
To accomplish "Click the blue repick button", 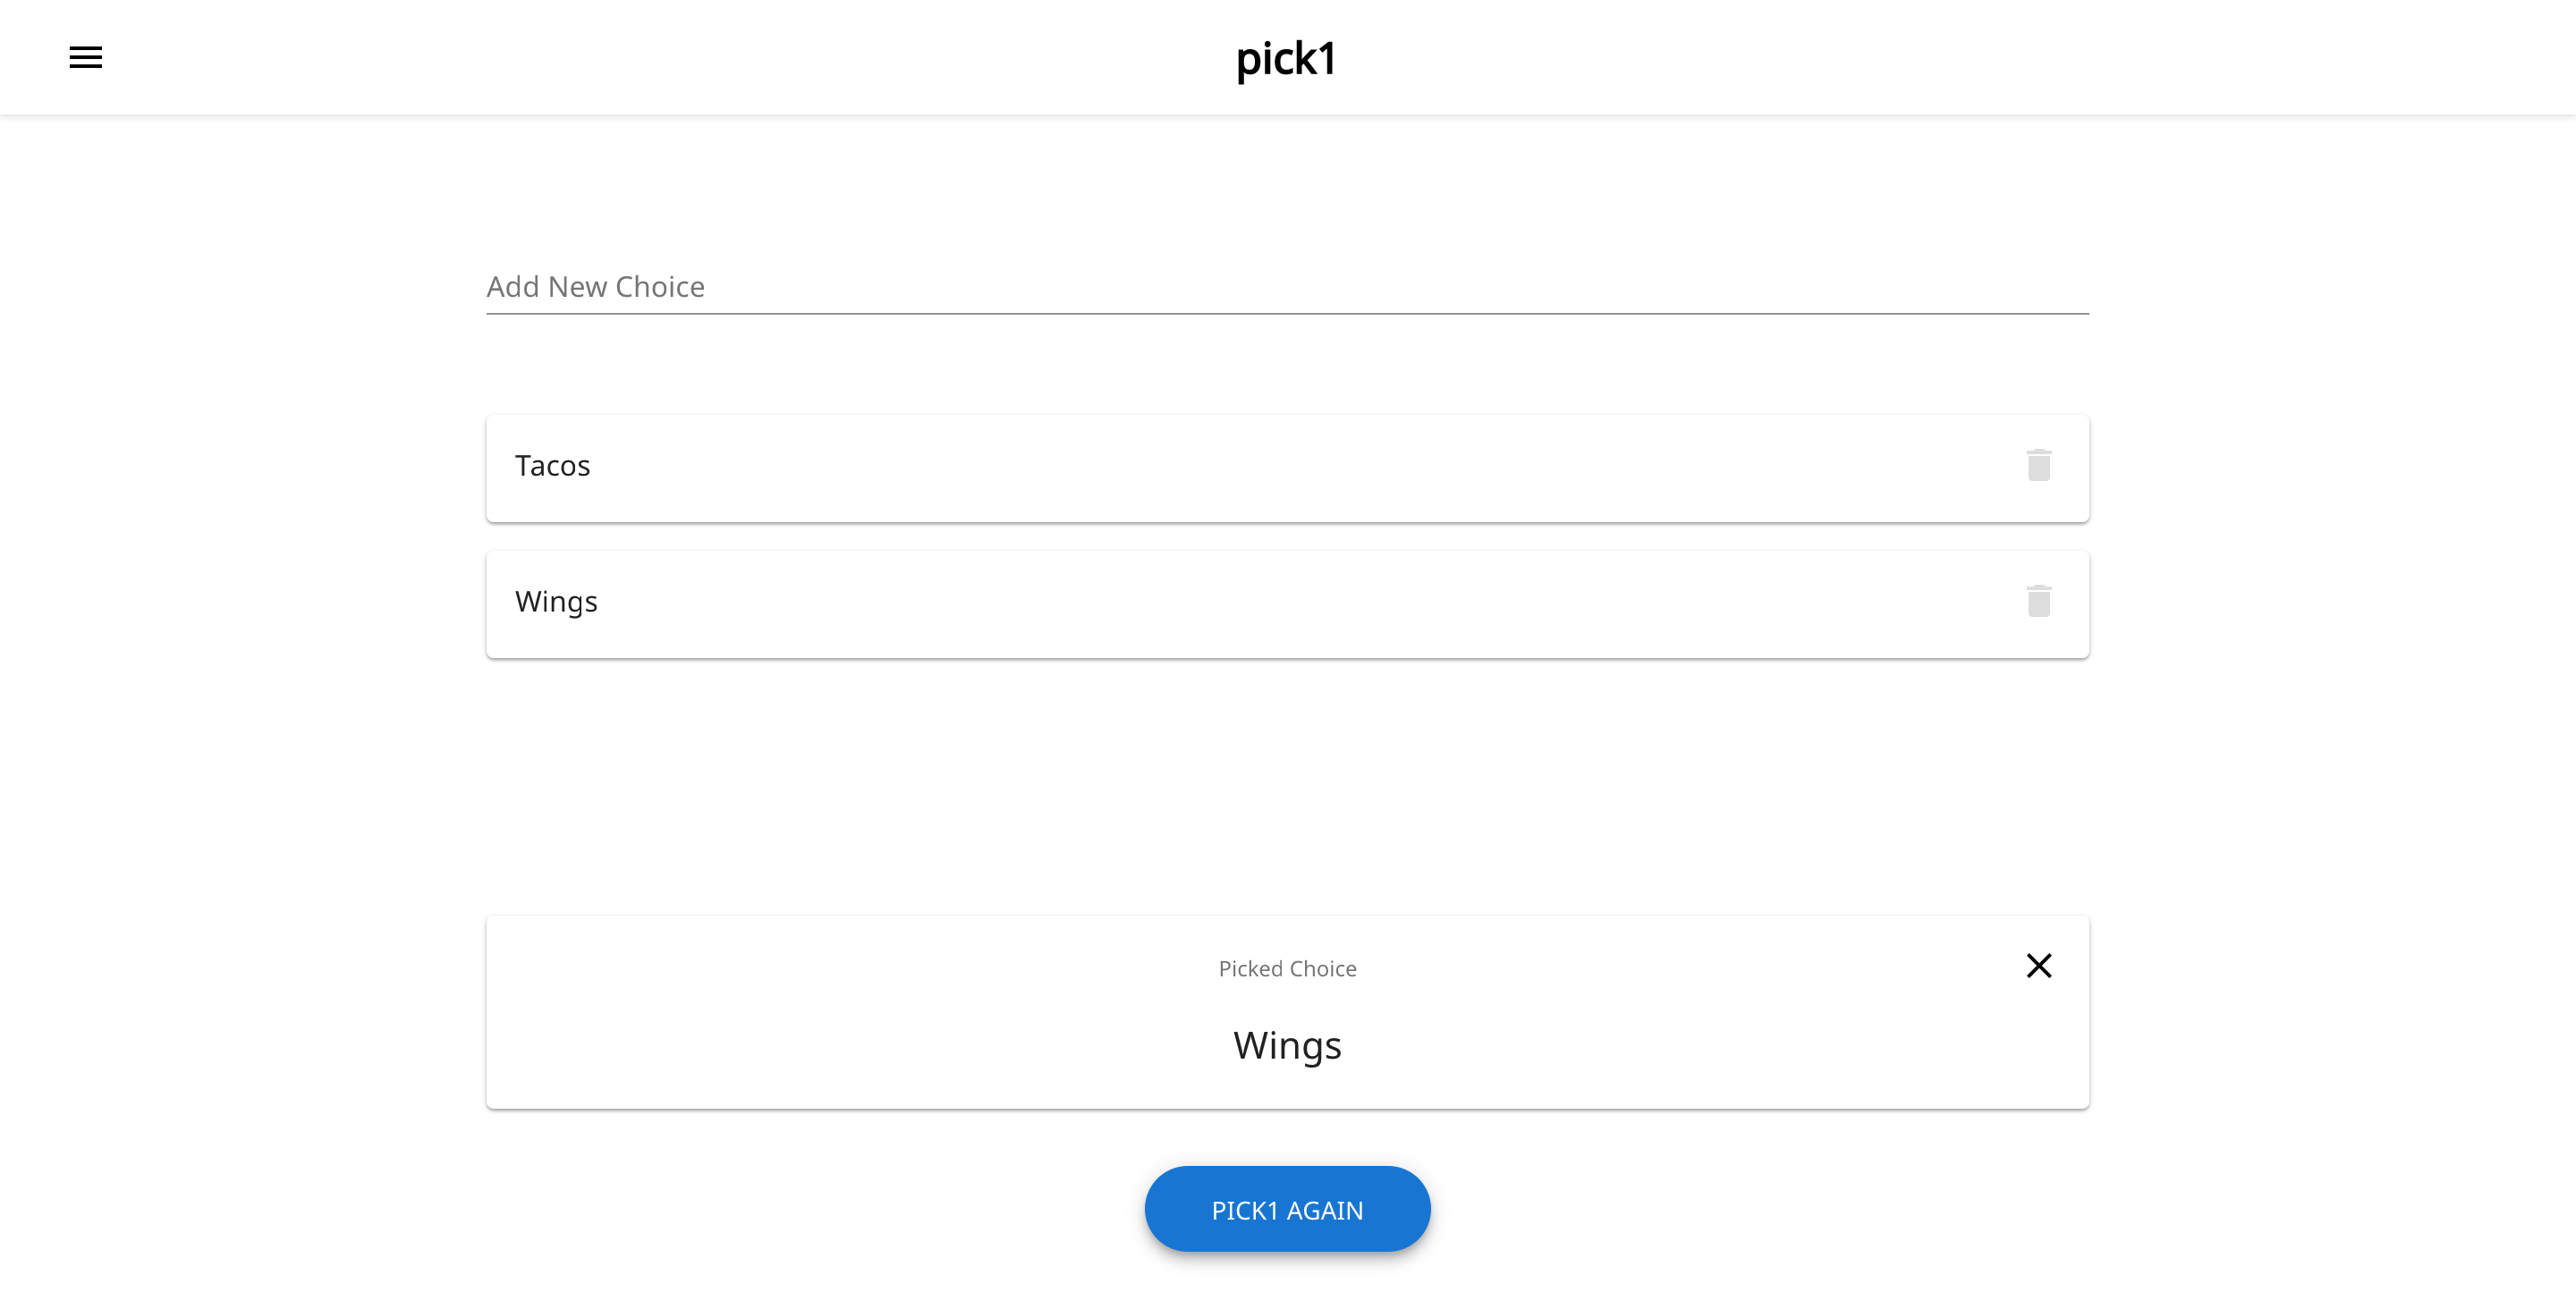I will coord(1287,1208).
